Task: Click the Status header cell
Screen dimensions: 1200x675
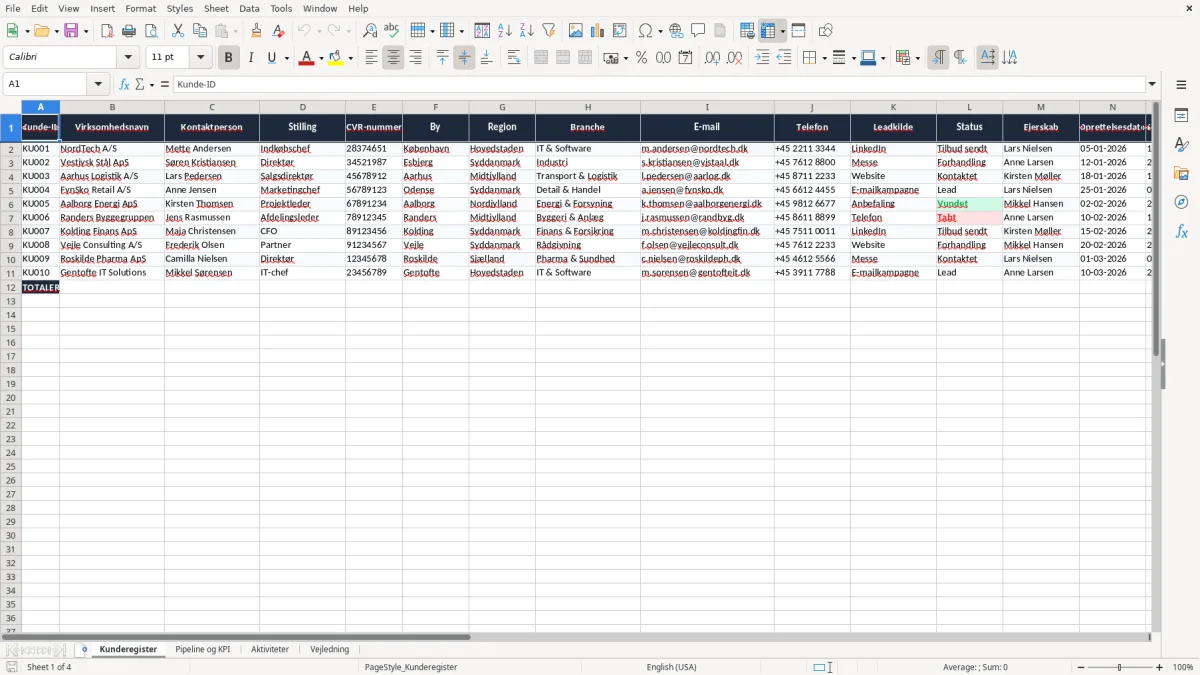Action: point(969,127)
